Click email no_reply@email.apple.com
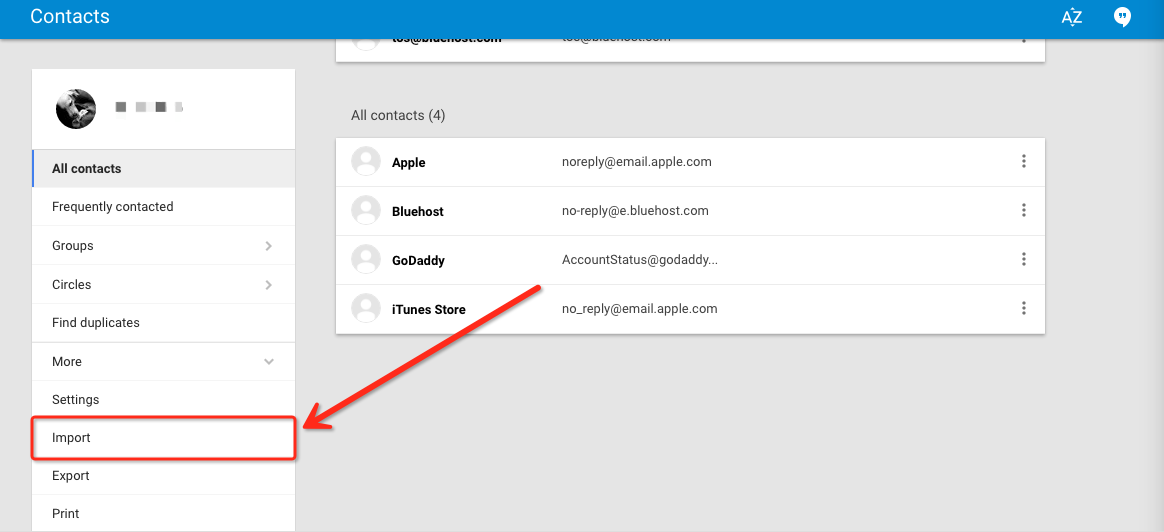The height and width of the screenshot is (532, 1164). (x=640, y=309)
